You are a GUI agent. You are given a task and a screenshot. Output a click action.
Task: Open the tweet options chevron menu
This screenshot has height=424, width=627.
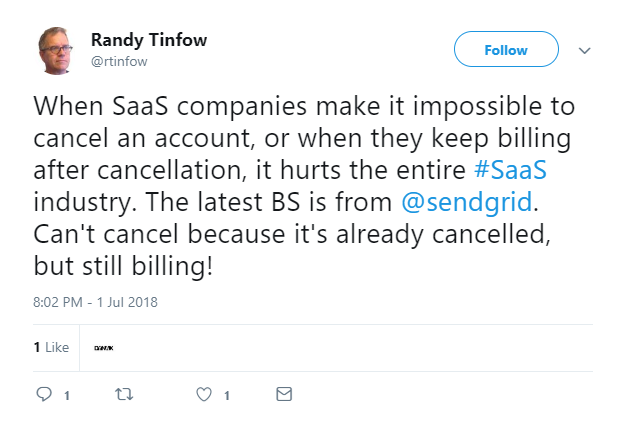point(586,50)
